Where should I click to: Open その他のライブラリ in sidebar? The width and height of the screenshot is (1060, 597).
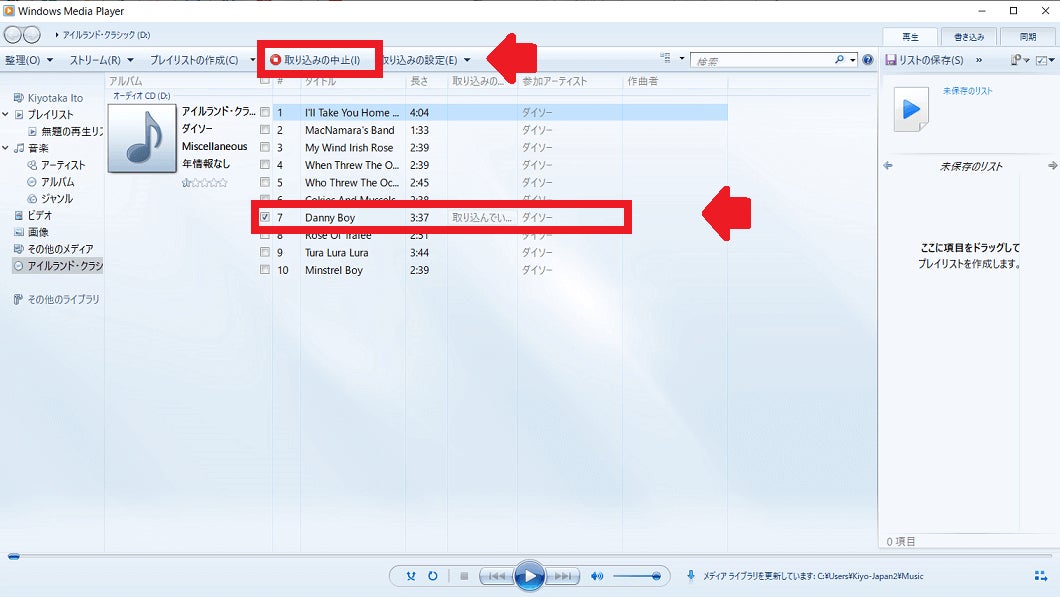pos(57,300)
